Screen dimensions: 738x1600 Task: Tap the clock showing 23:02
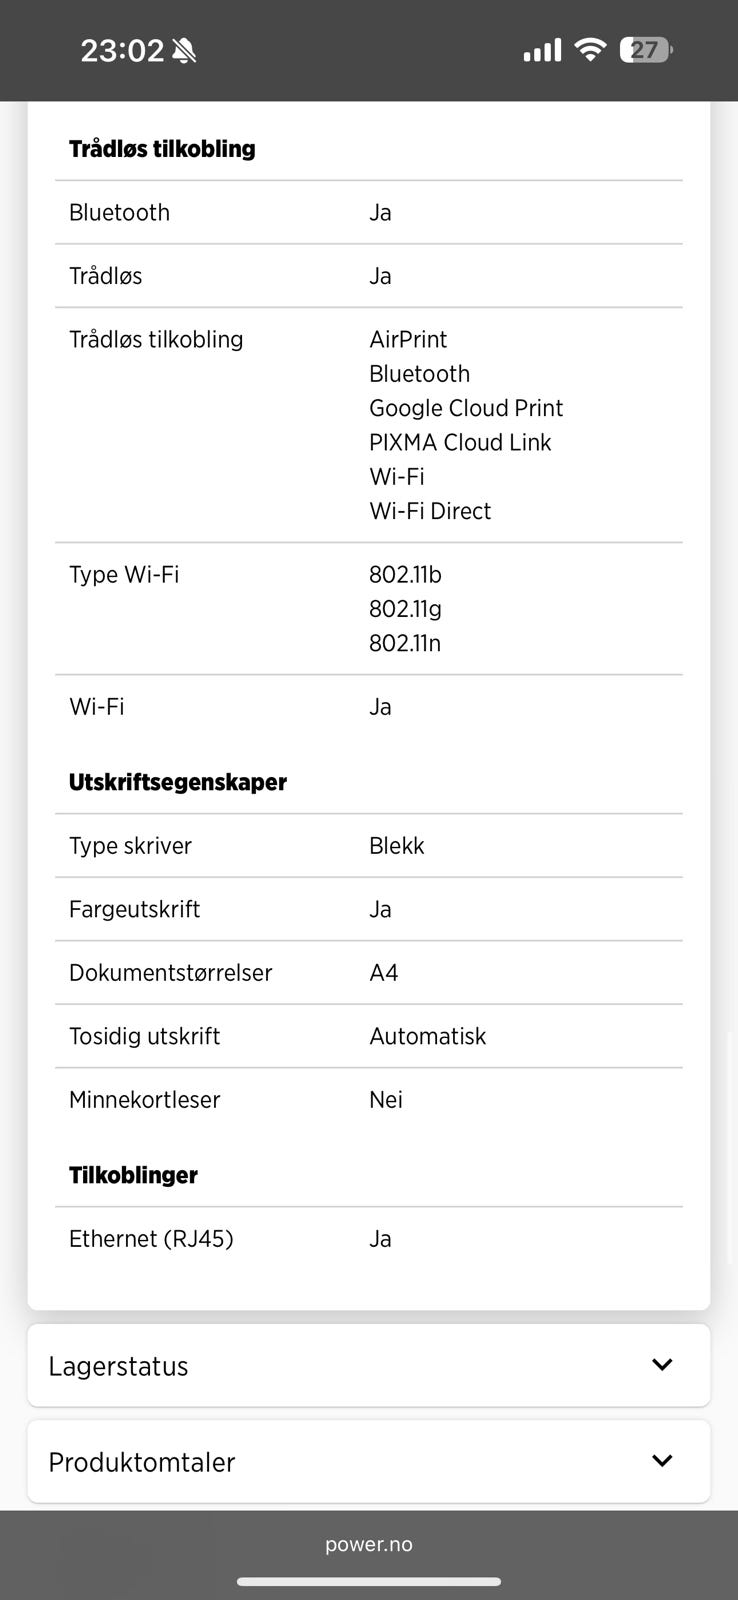point(121,51)
